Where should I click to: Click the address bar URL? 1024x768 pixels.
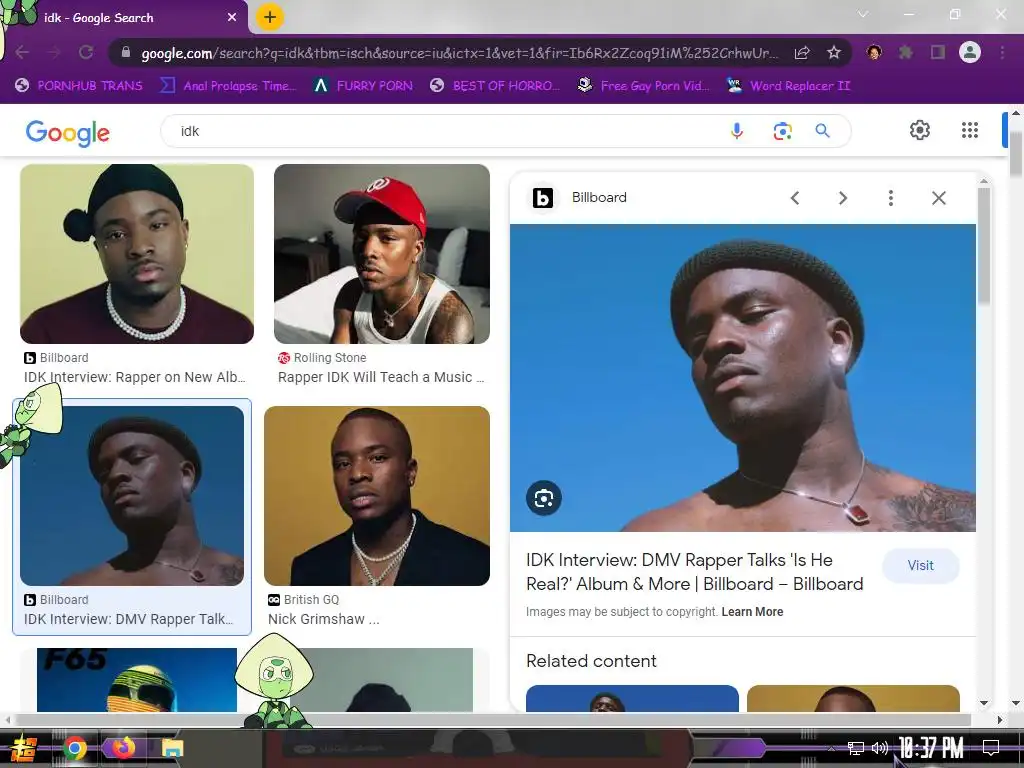[459, 53]
